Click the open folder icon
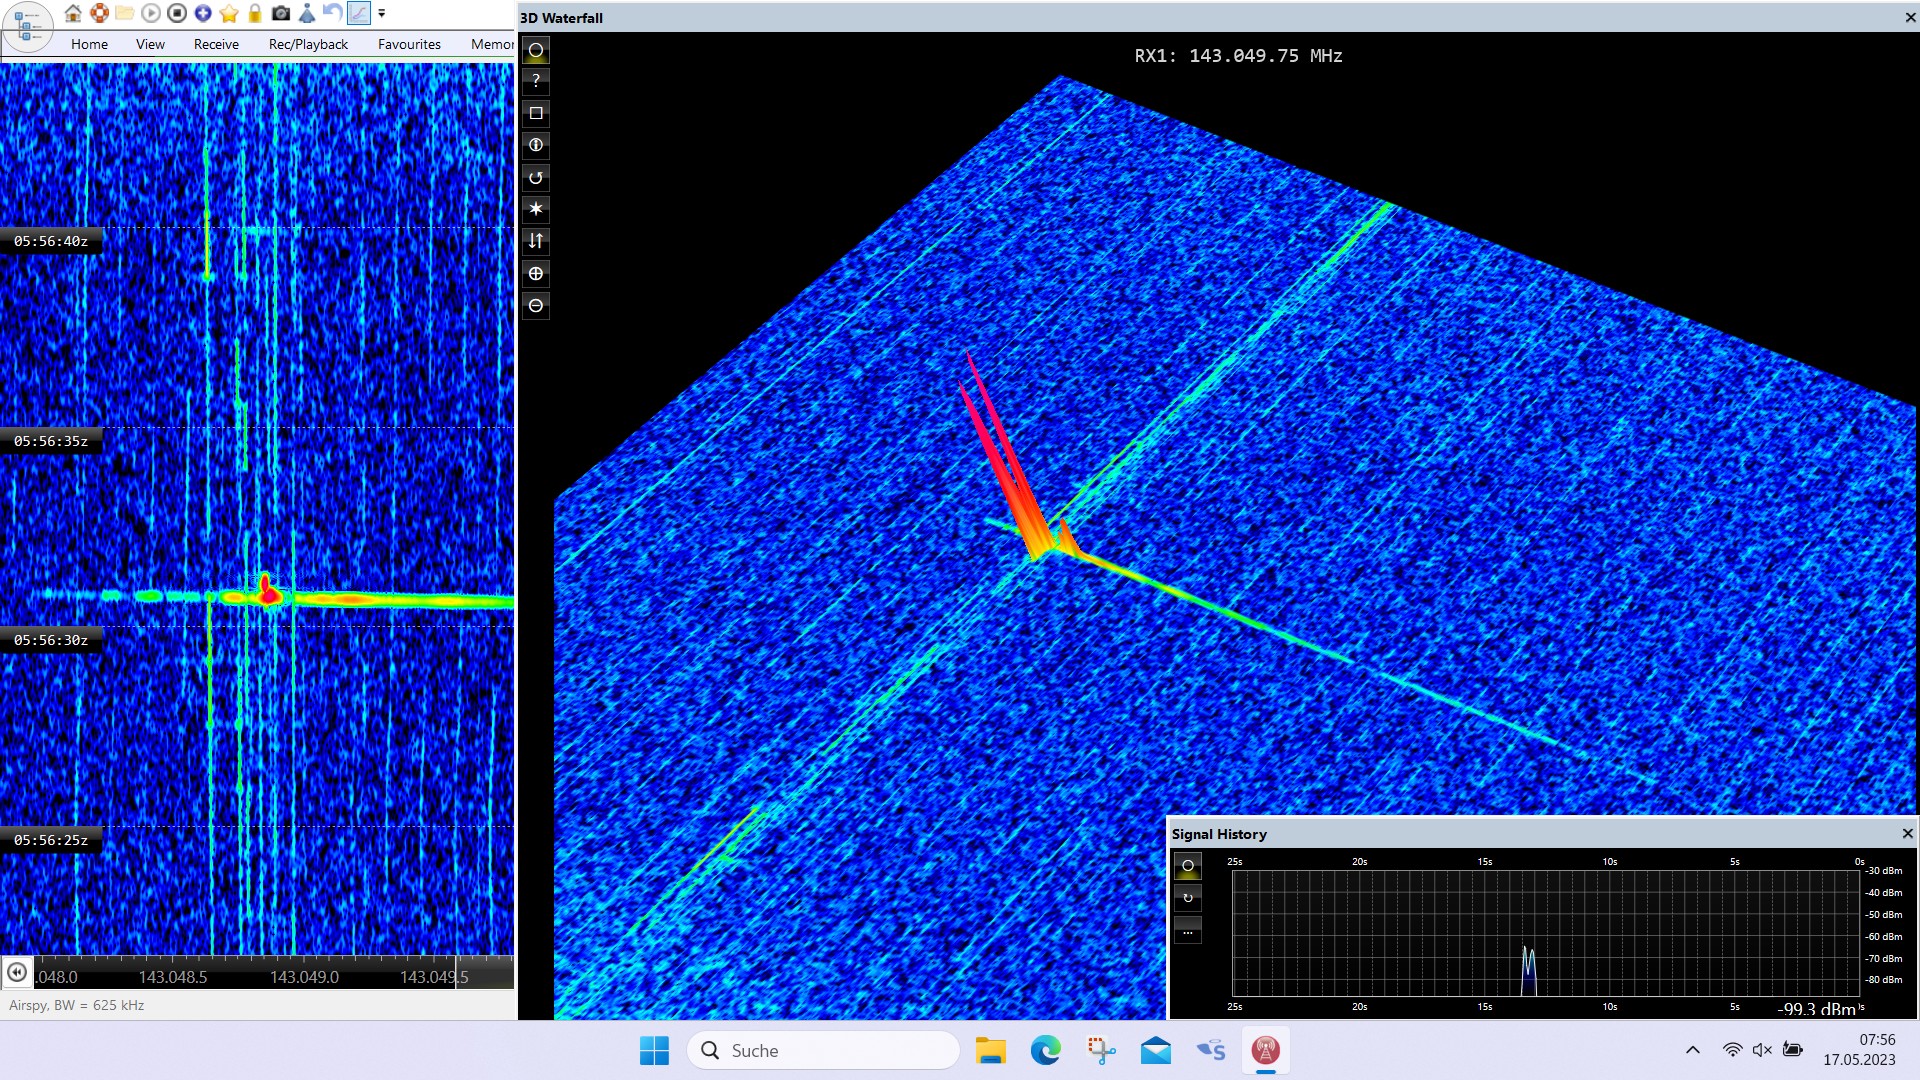This screenshot has width=1920, height=1080. click(125, 13)
